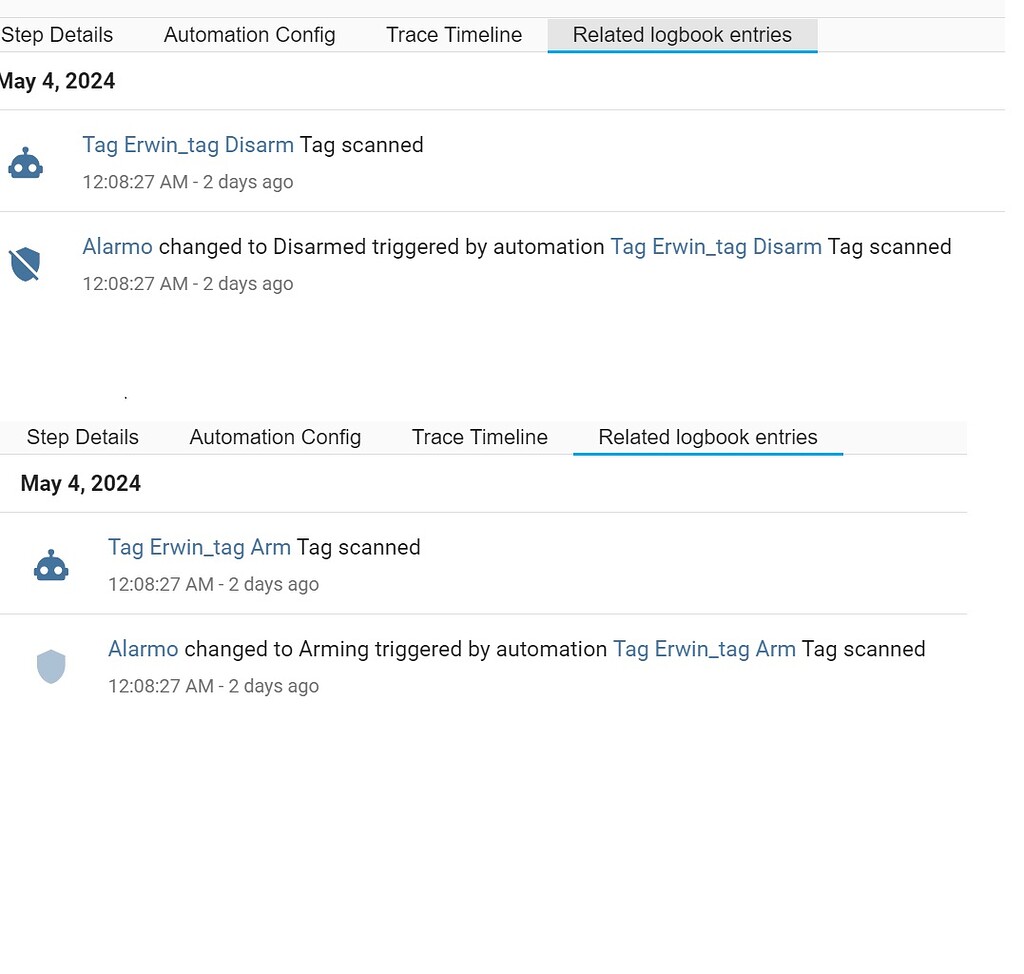Image resolution: width=1024 pixels, height=974 pixels.
Task: Open Step Details in the lower panel
Action: coord(82,437)
